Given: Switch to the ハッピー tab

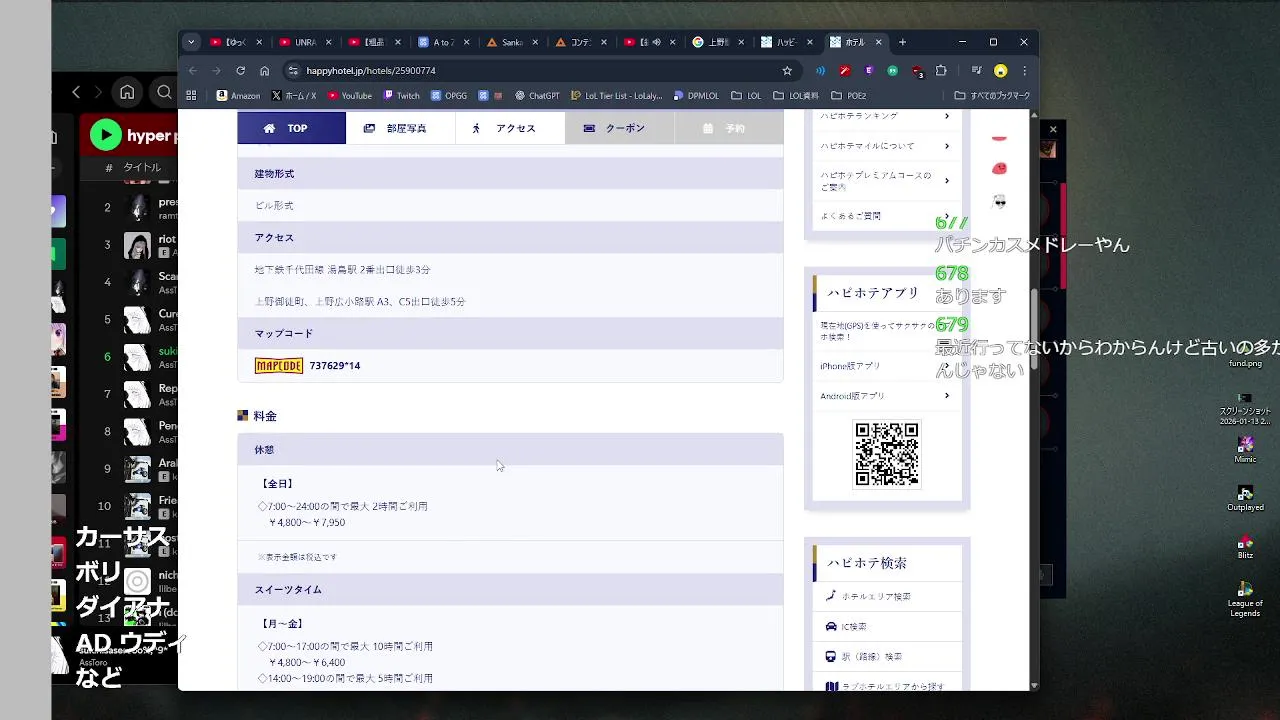Looking at the screenshot, I should [x=787, y=42].
